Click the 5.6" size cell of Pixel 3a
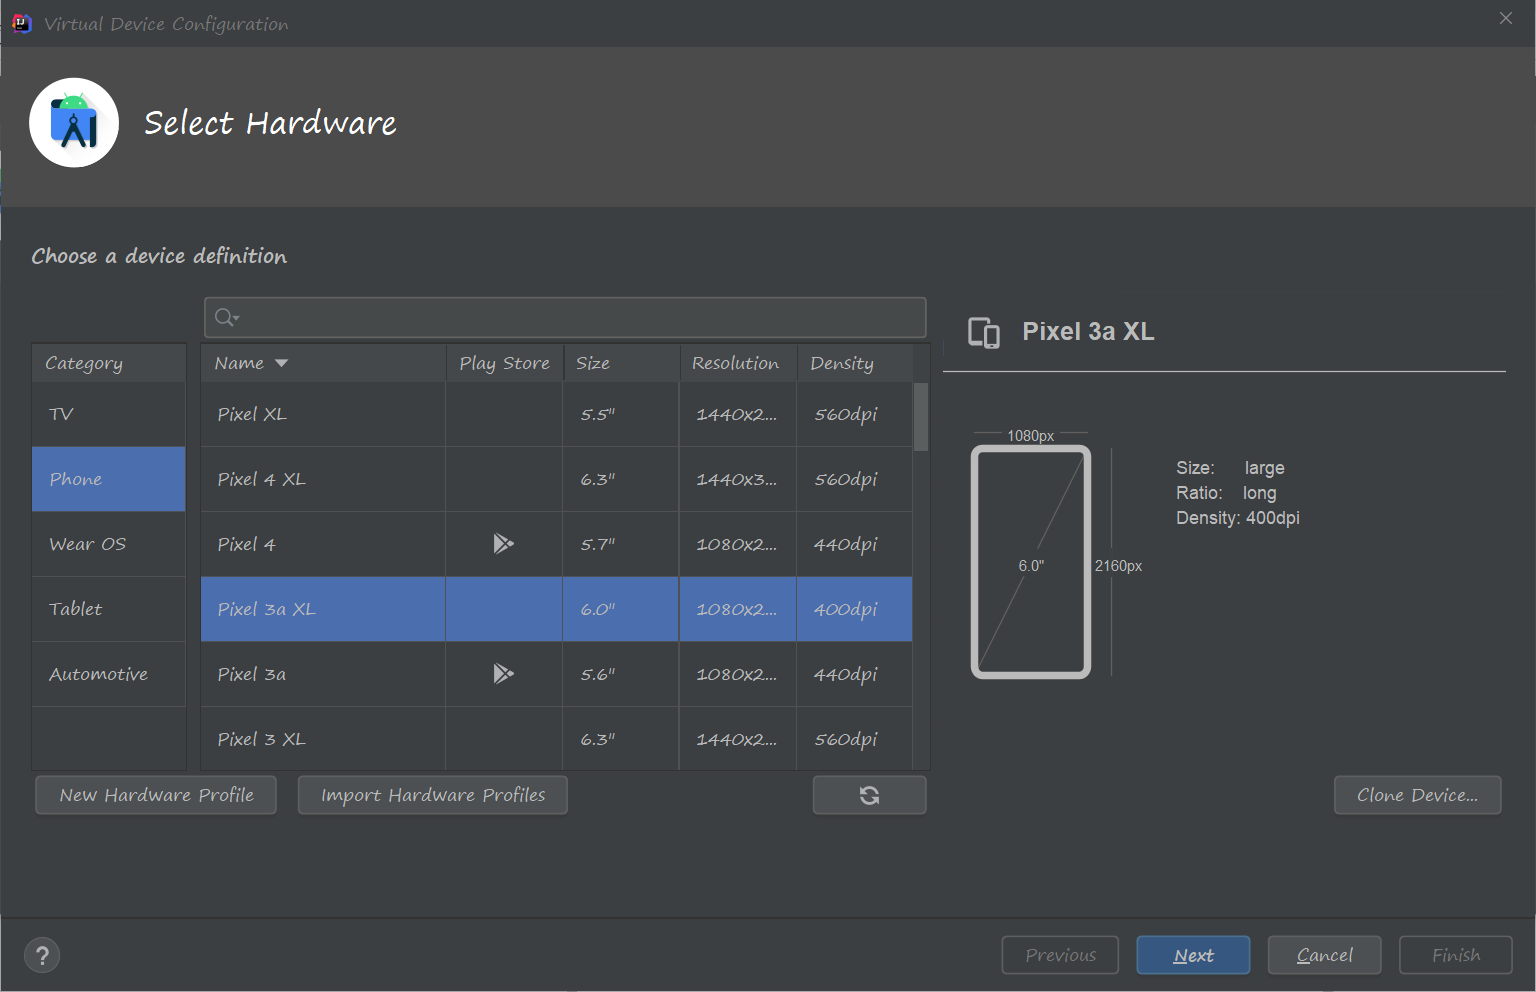This screenshot has height=992, width=1536. pyautogui.click(x=621, y=674)
